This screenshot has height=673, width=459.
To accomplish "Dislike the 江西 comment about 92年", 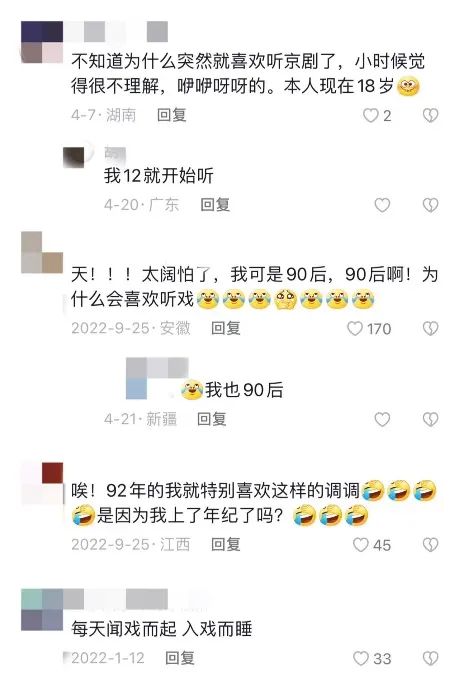I will pos(430,545).
